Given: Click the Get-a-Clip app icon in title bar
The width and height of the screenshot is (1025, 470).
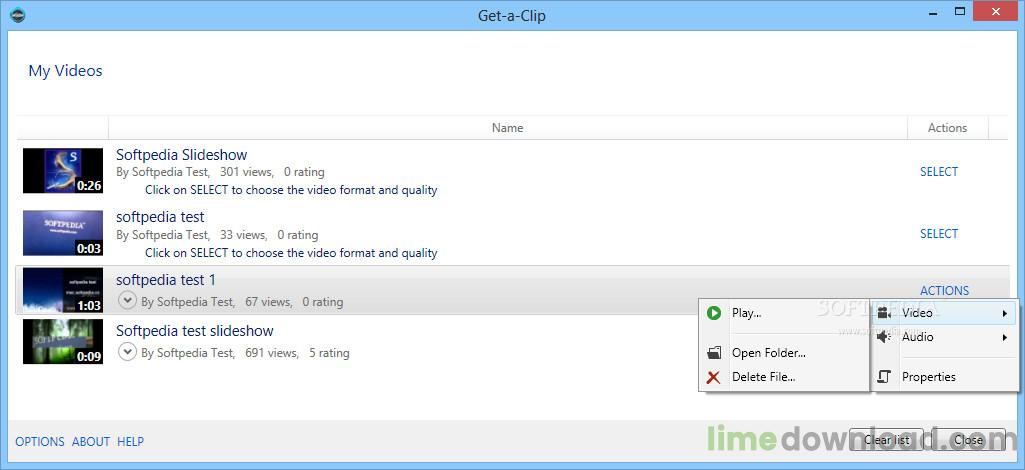Looking at the screenshot, I should (x=18, y=14).
